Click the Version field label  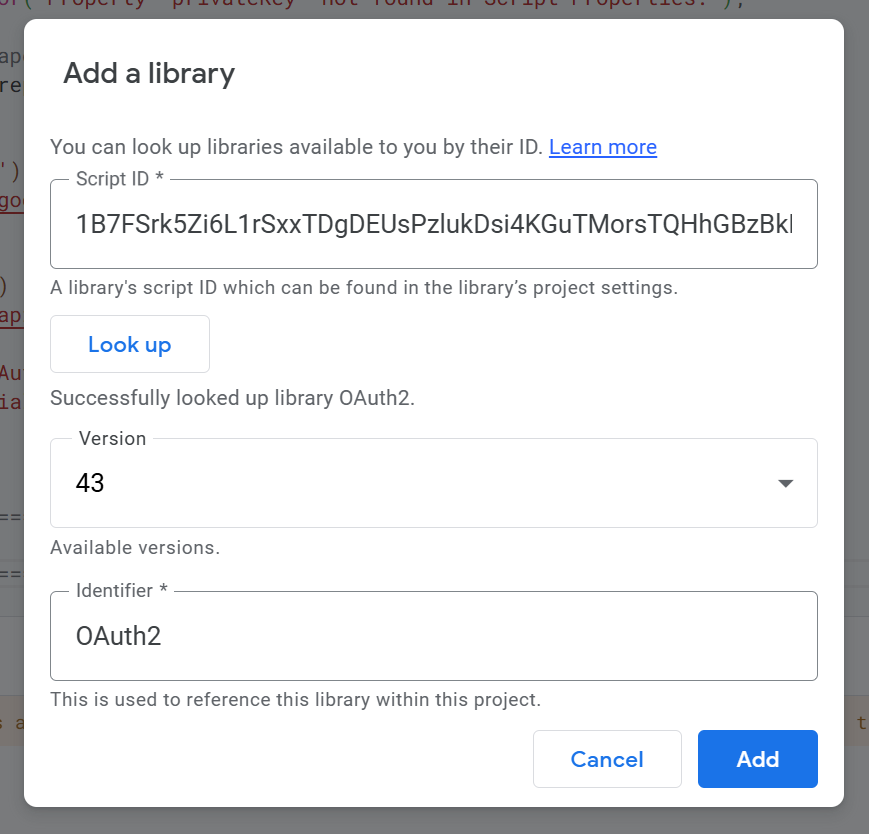click(112, 438)
